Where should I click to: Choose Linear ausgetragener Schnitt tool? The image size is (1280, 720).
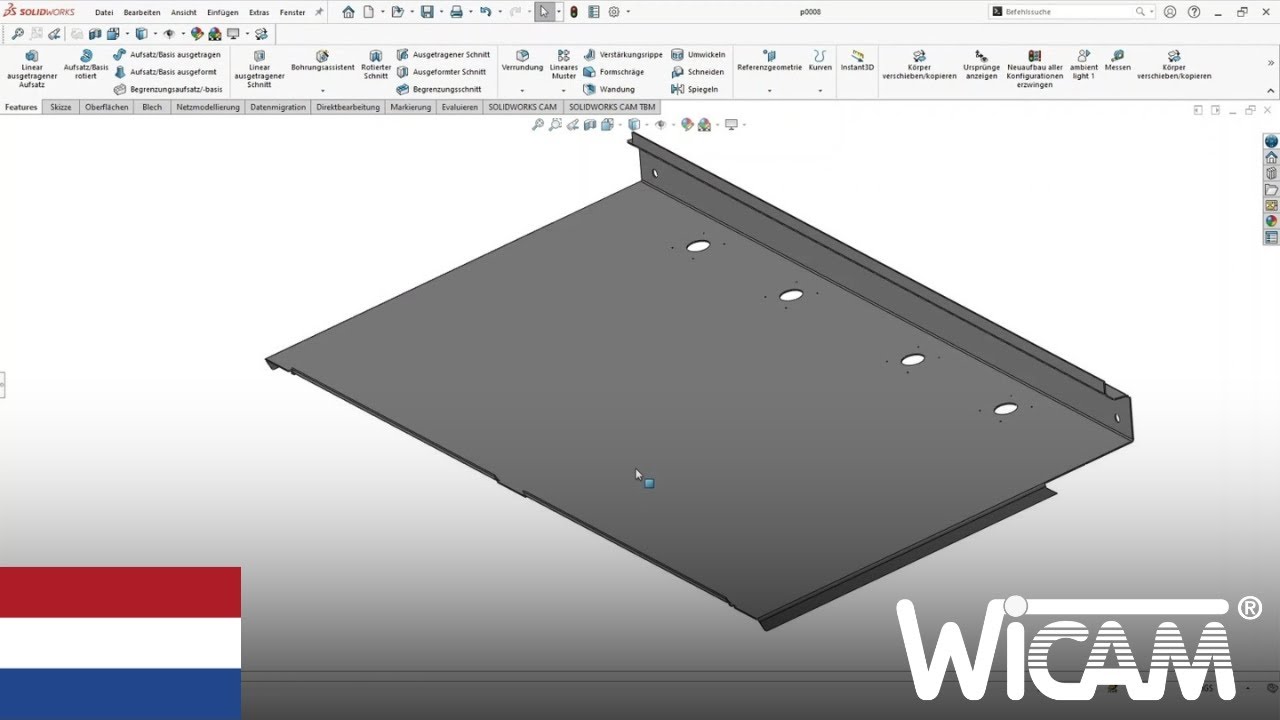coord(259,69)
